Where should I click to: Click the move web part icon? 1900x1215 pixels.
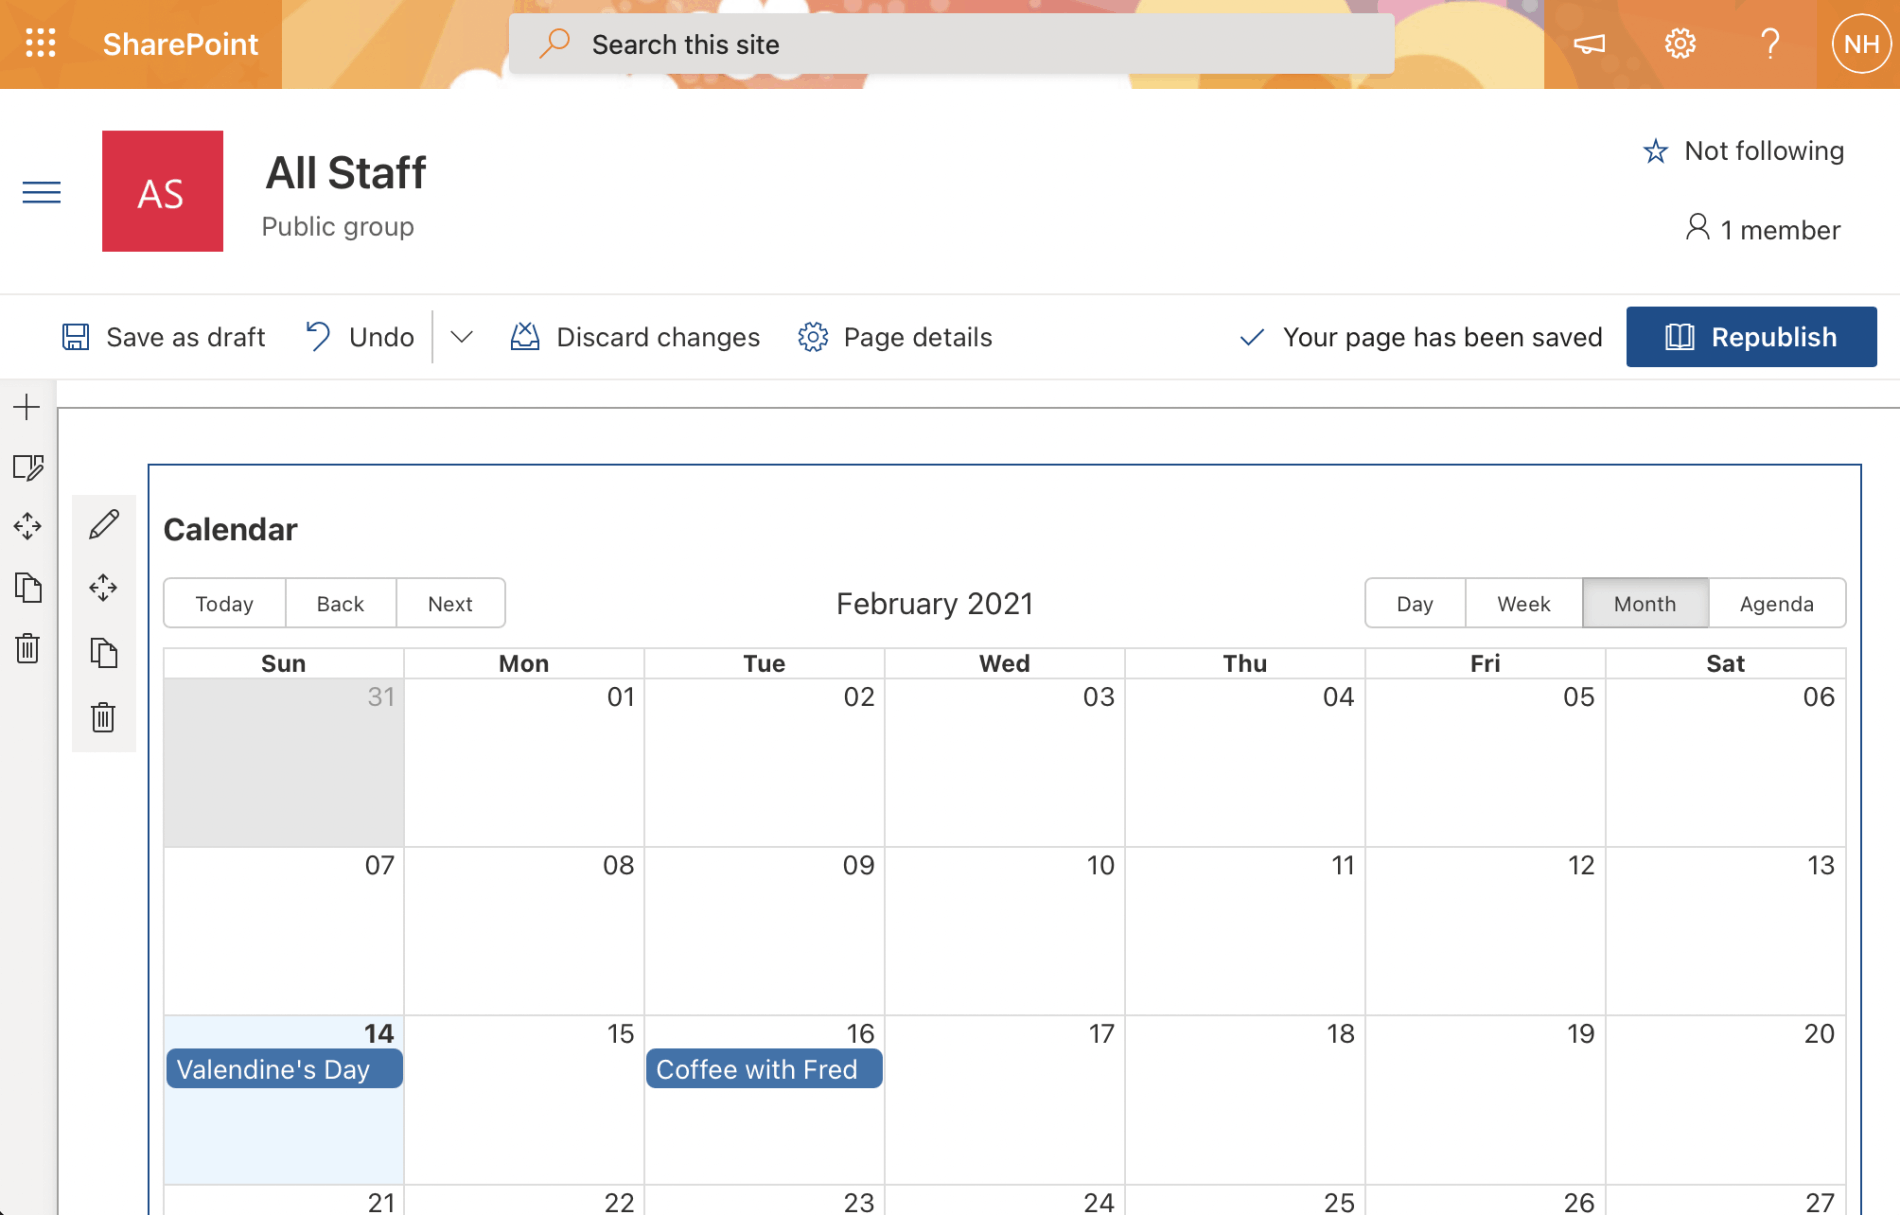point(104,588)
